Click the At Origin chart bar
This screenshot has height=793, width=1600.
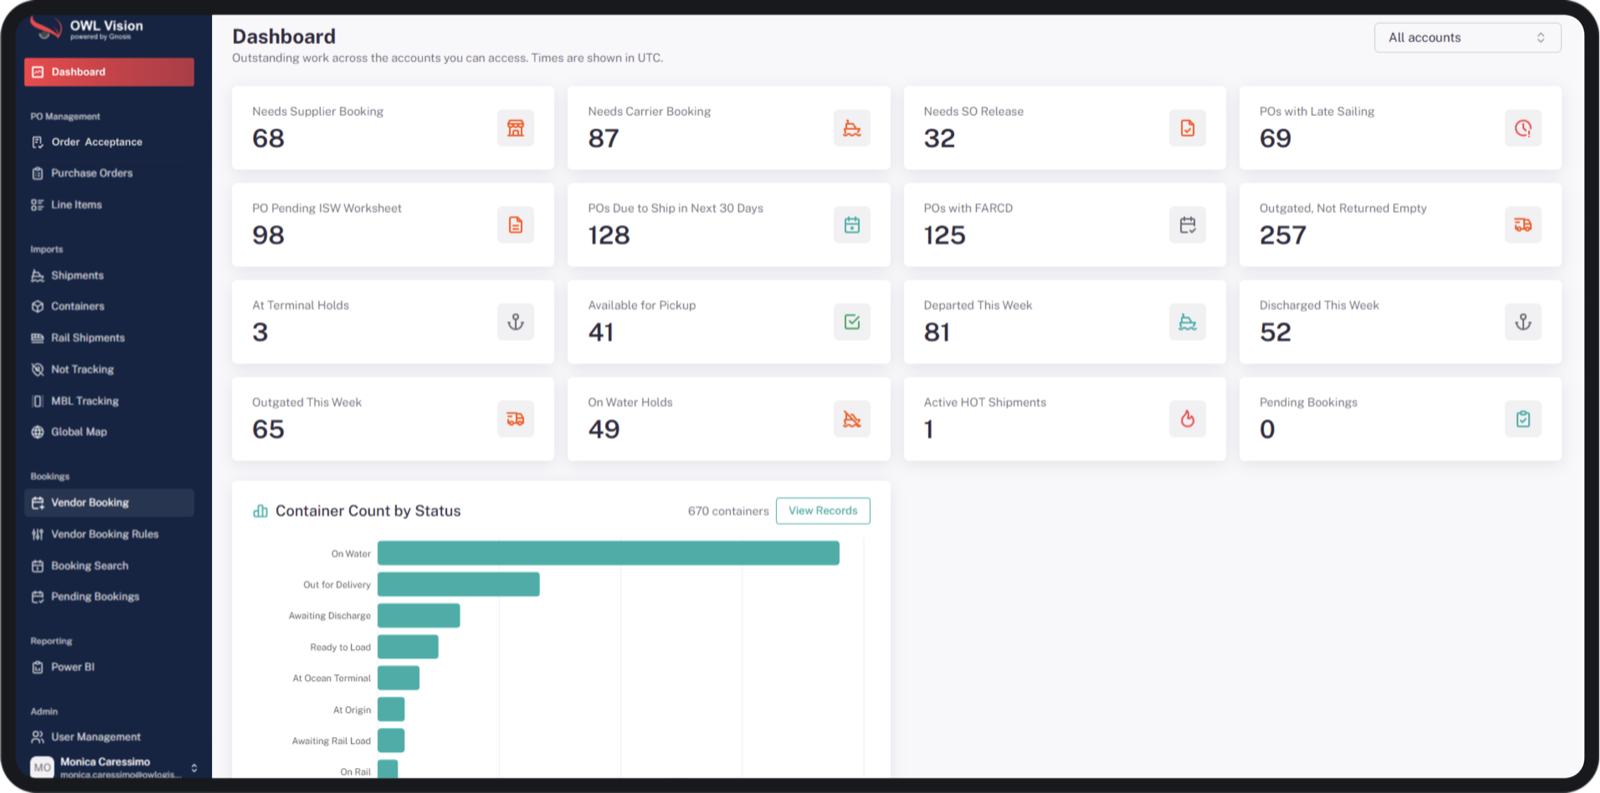[x=391, y=710]
